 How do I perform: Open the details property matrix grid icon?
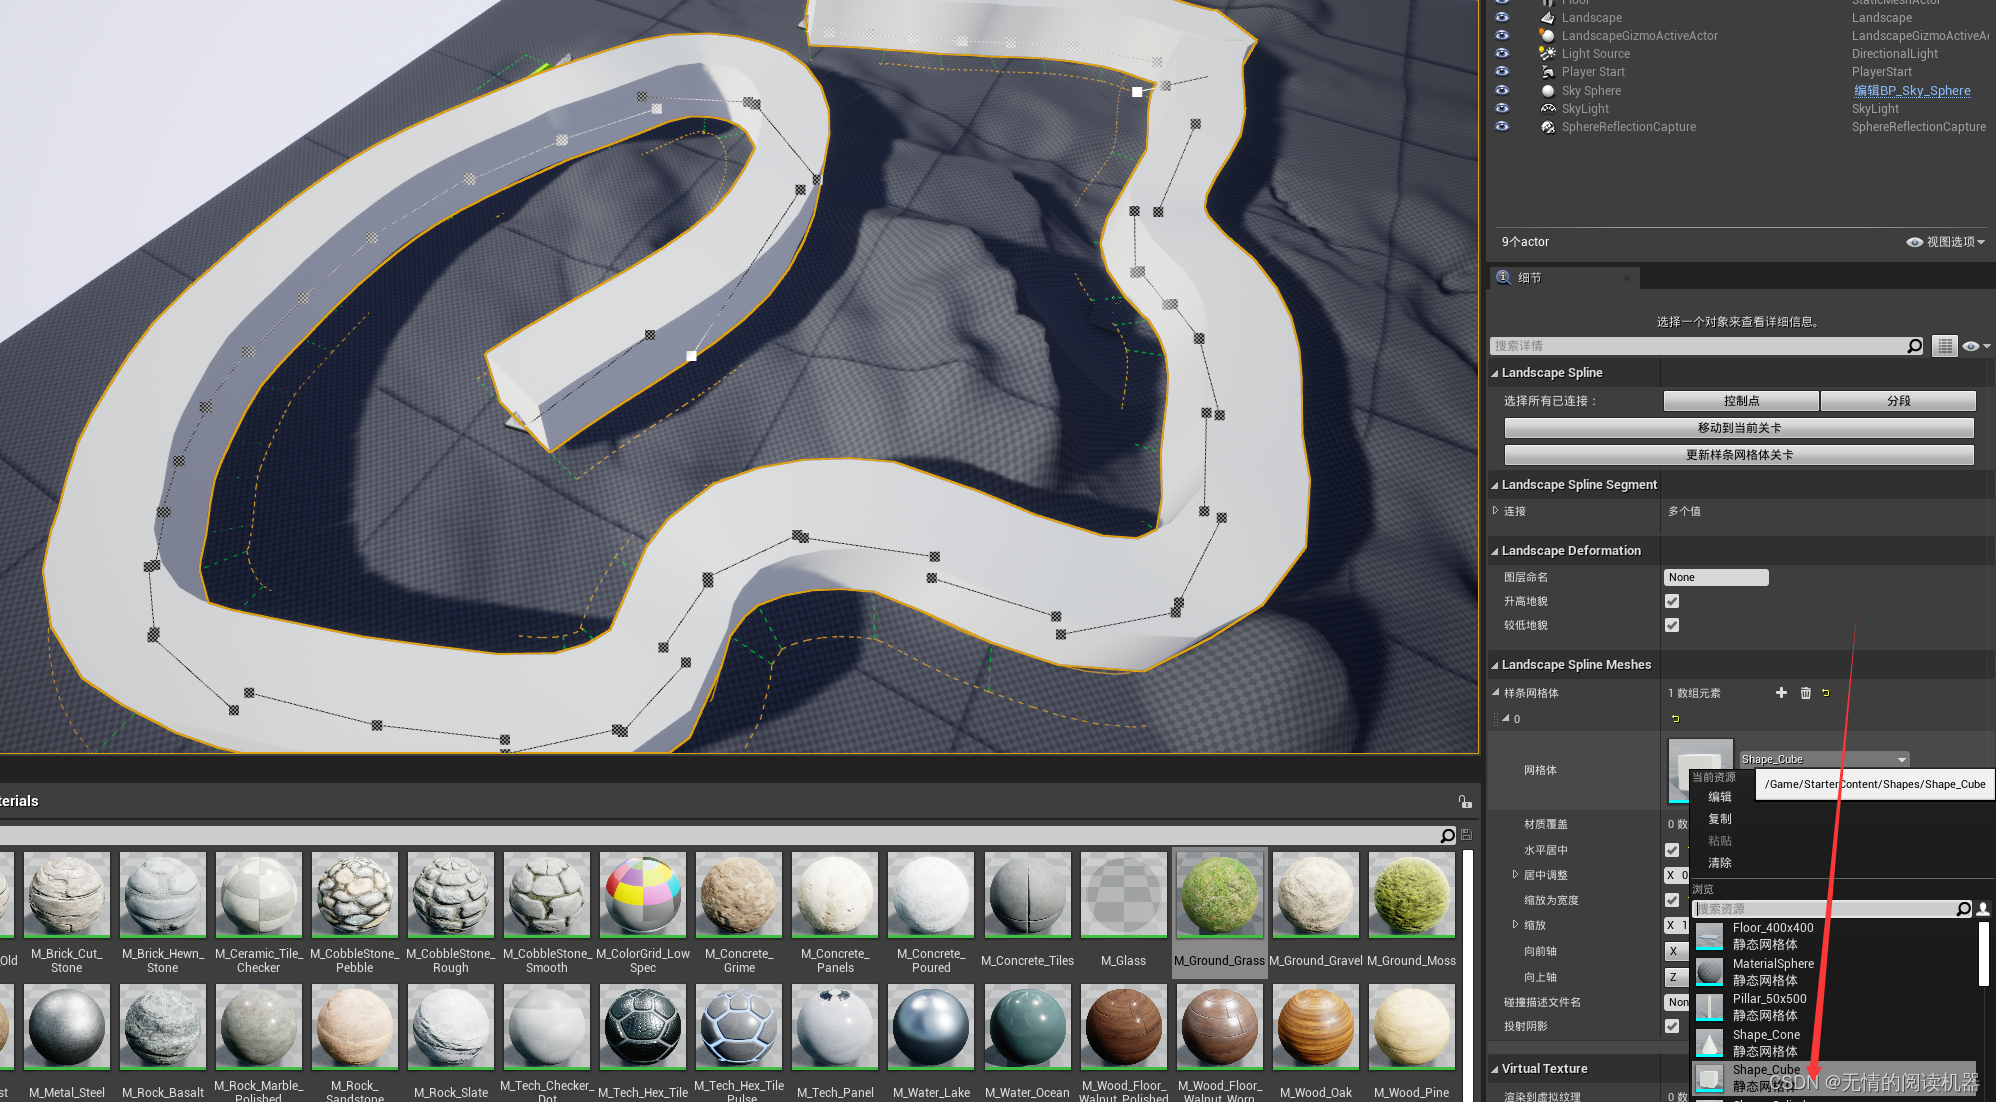click(1944, 346)
